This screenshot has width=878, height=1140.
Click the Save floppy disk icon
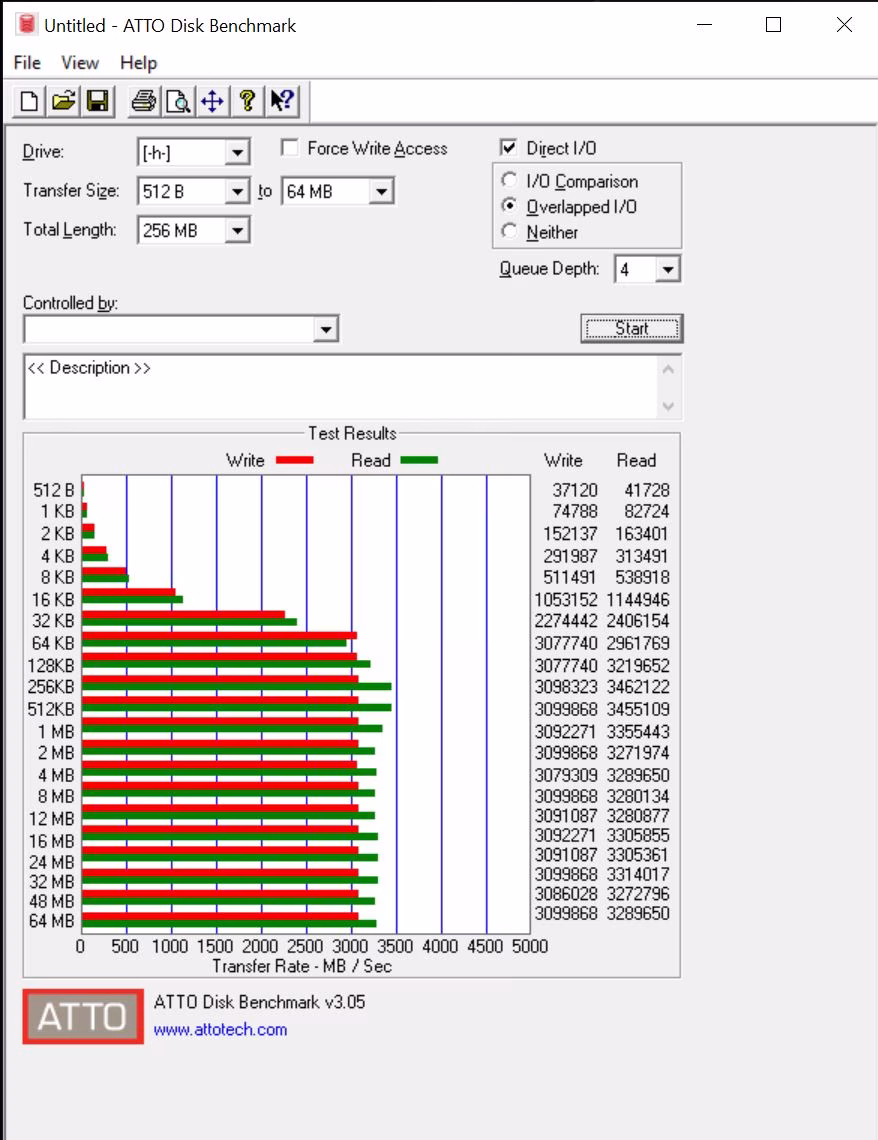[x=97, y=101]
